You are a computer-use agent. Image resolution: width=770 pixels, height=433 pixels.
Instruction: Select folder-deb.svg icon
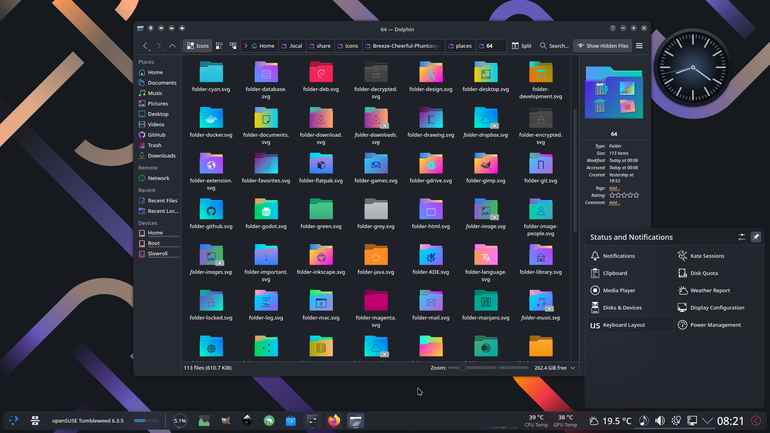[x=321, y=72]
